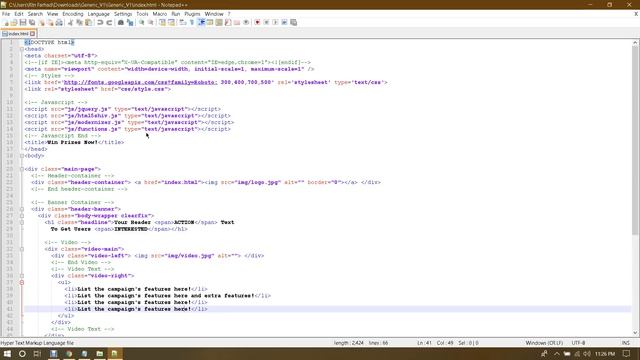Open the user-defined language dialog icon
This screenshot has width=640, height=360.
tap(210, 22)
